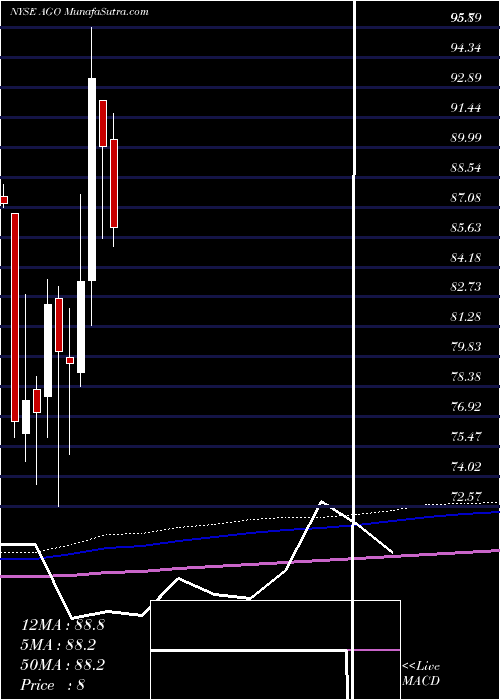Click the 84.18 price axis label
Screen dimensions: 500x700
point(466,257)
